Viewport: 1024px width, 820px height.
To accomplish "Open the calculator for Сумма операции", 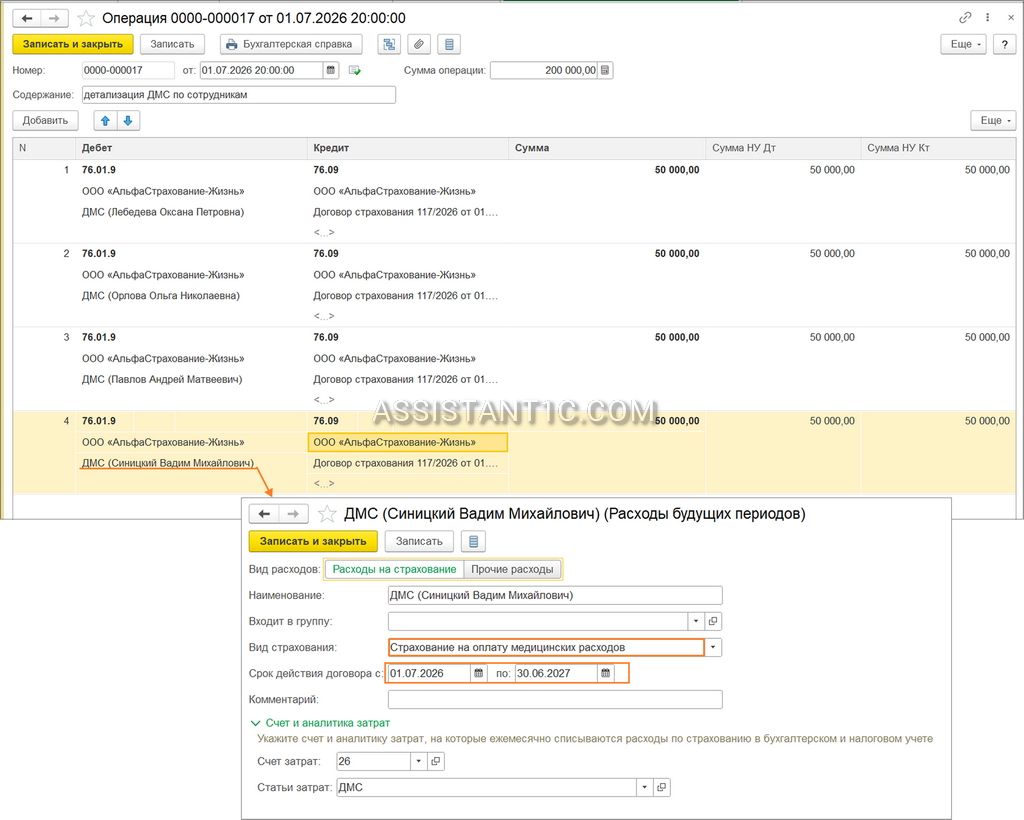I will [x=605, y=70].
